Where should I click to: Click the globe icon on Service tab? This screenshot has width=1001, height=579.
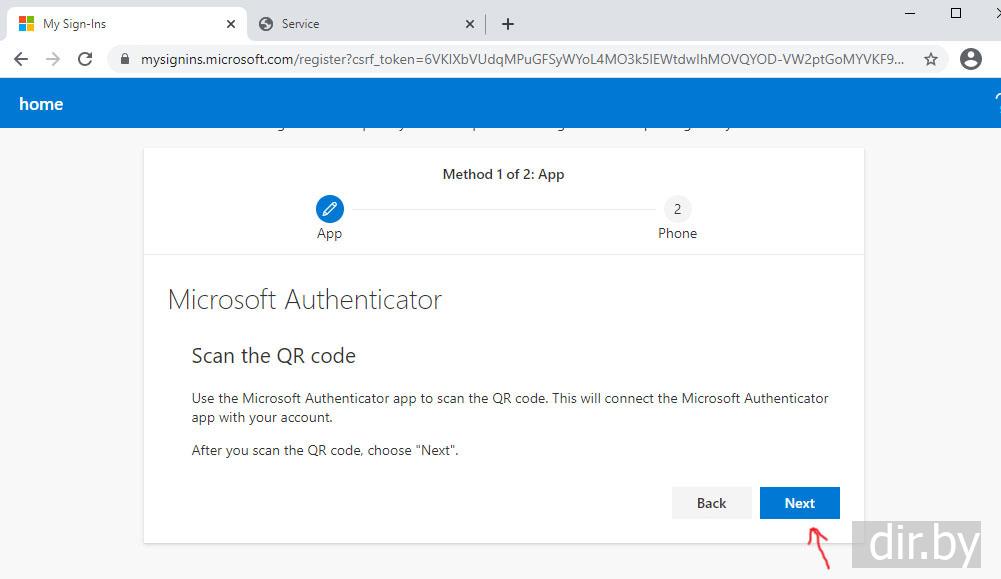(x=266, y=24)
